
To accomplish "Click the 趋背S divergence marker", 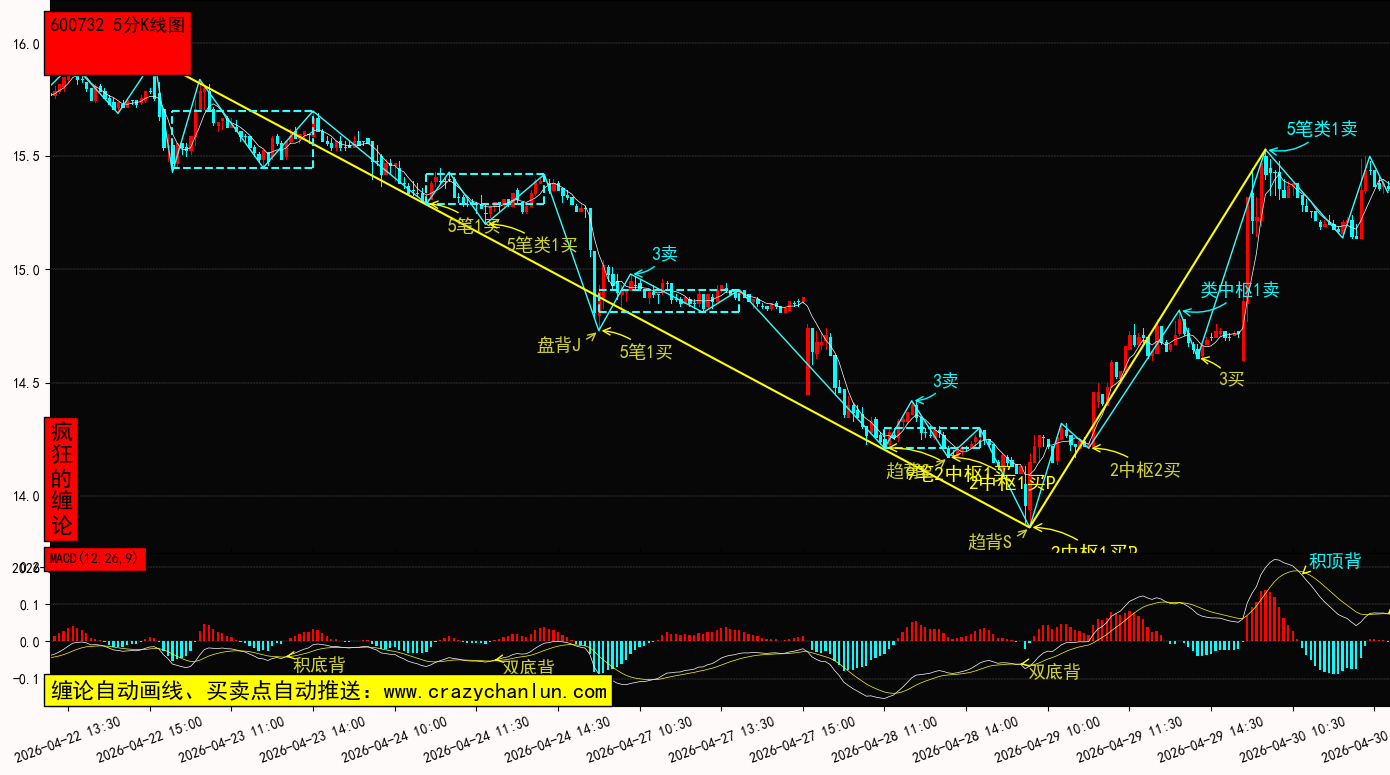I will 990,542.
